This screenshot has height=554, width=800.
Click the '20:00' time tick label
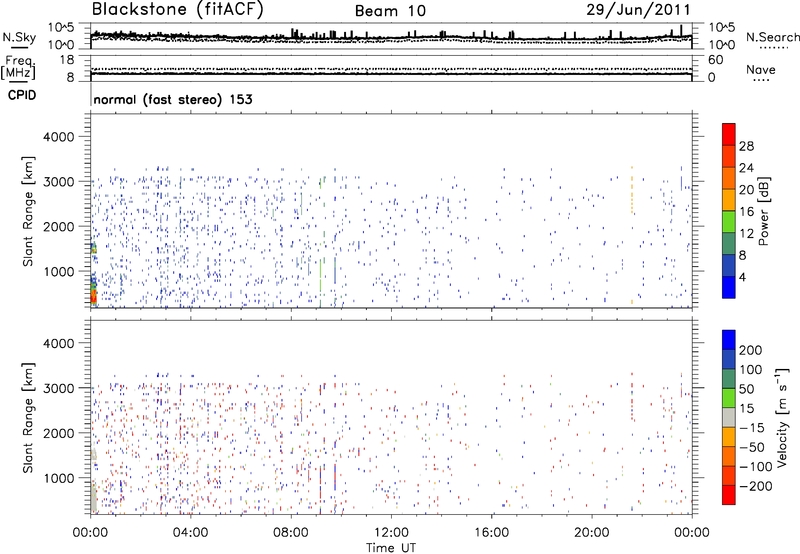click(x=591, y=533)
